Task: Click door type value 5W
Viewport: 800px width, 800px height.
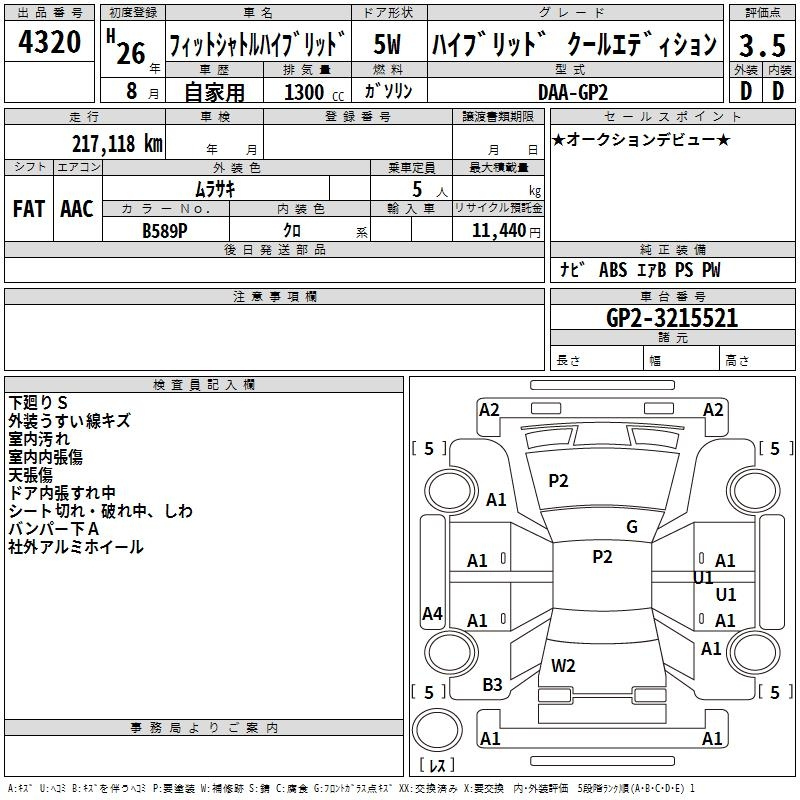Action: pos(388,44)
